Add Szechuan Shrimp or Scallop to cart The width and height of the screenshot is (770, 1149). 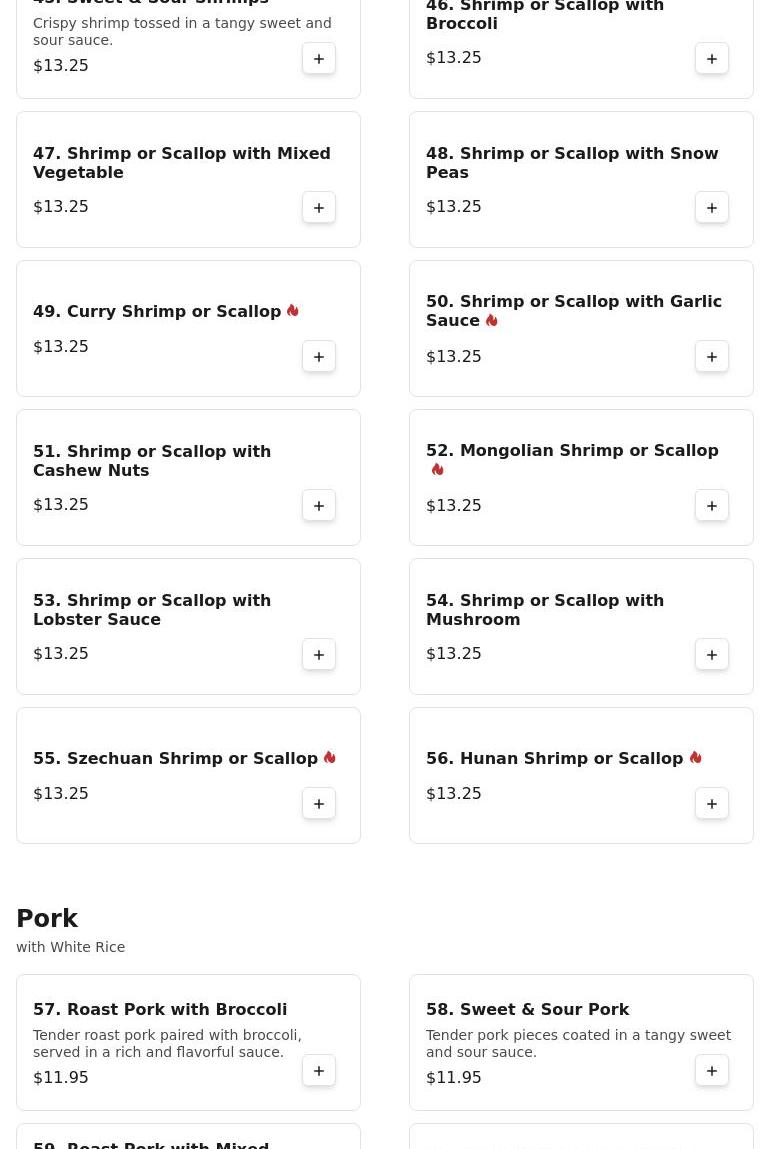pyautogui.click(x=319, y=804)
